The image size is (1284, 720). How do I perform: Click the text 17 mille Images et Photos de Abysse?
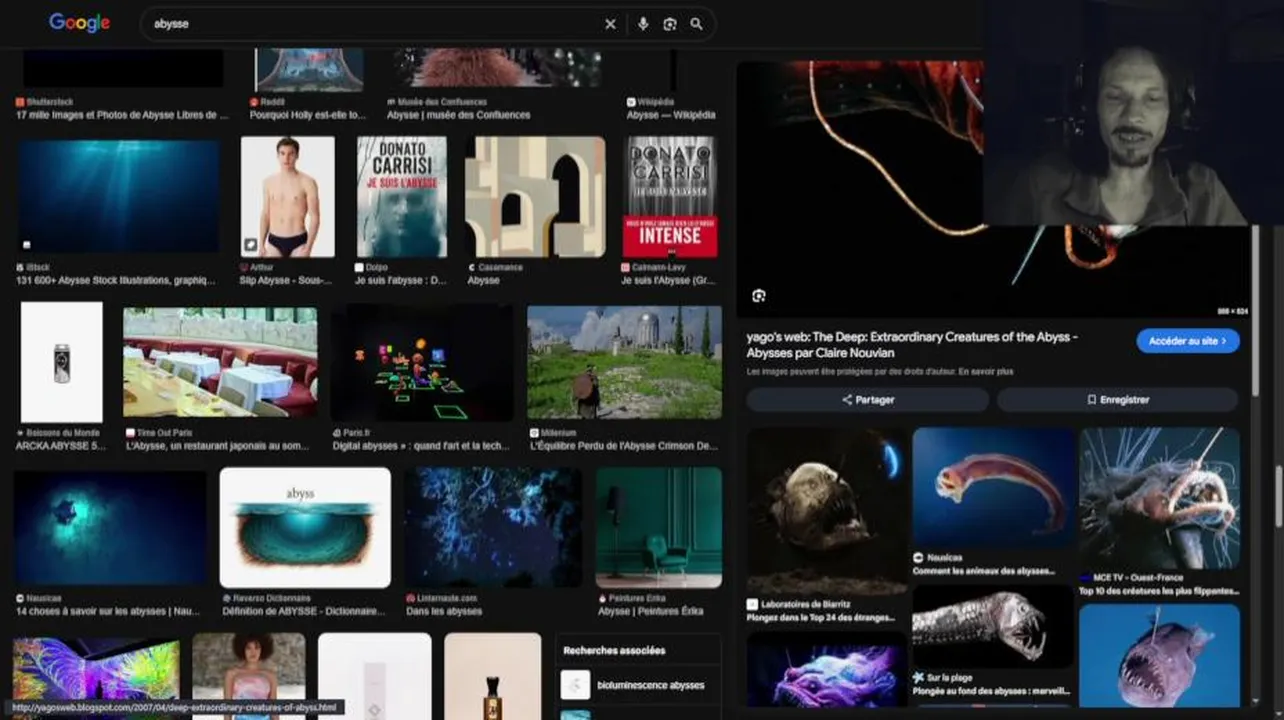click(x=122, y=115)
